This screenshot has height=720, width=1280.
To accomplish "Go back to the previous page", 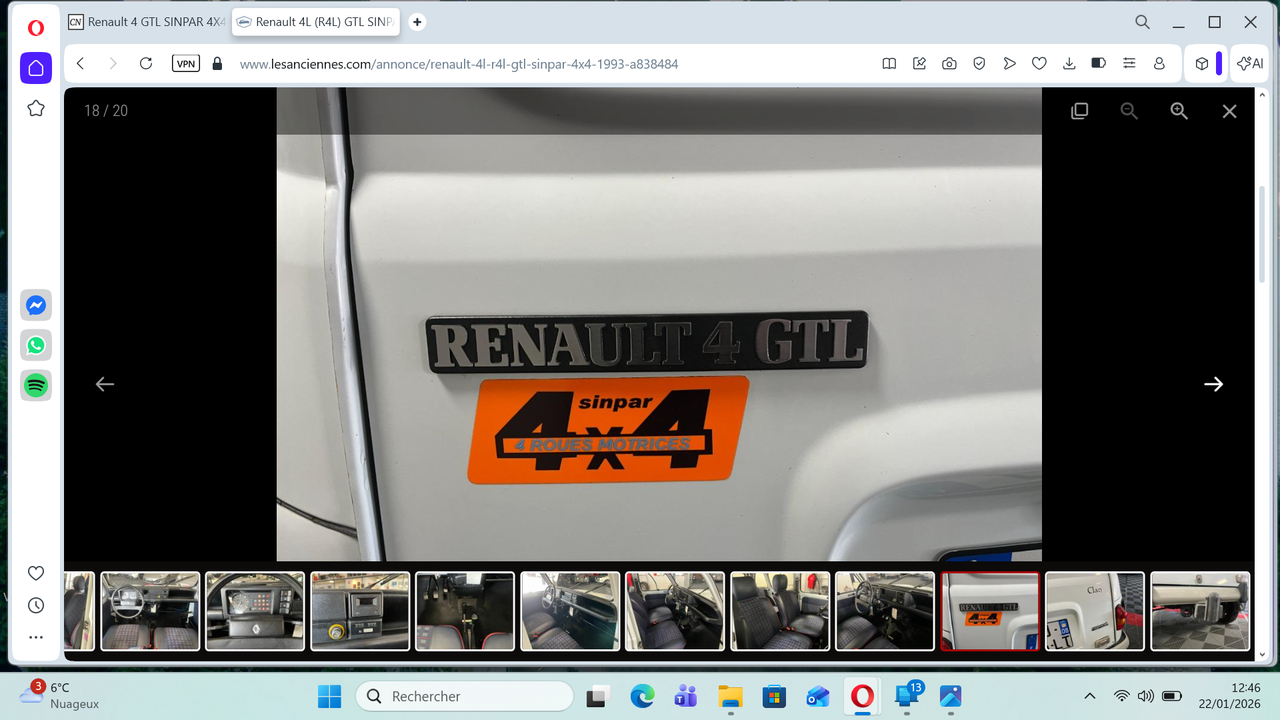I will tap(80, 63).
